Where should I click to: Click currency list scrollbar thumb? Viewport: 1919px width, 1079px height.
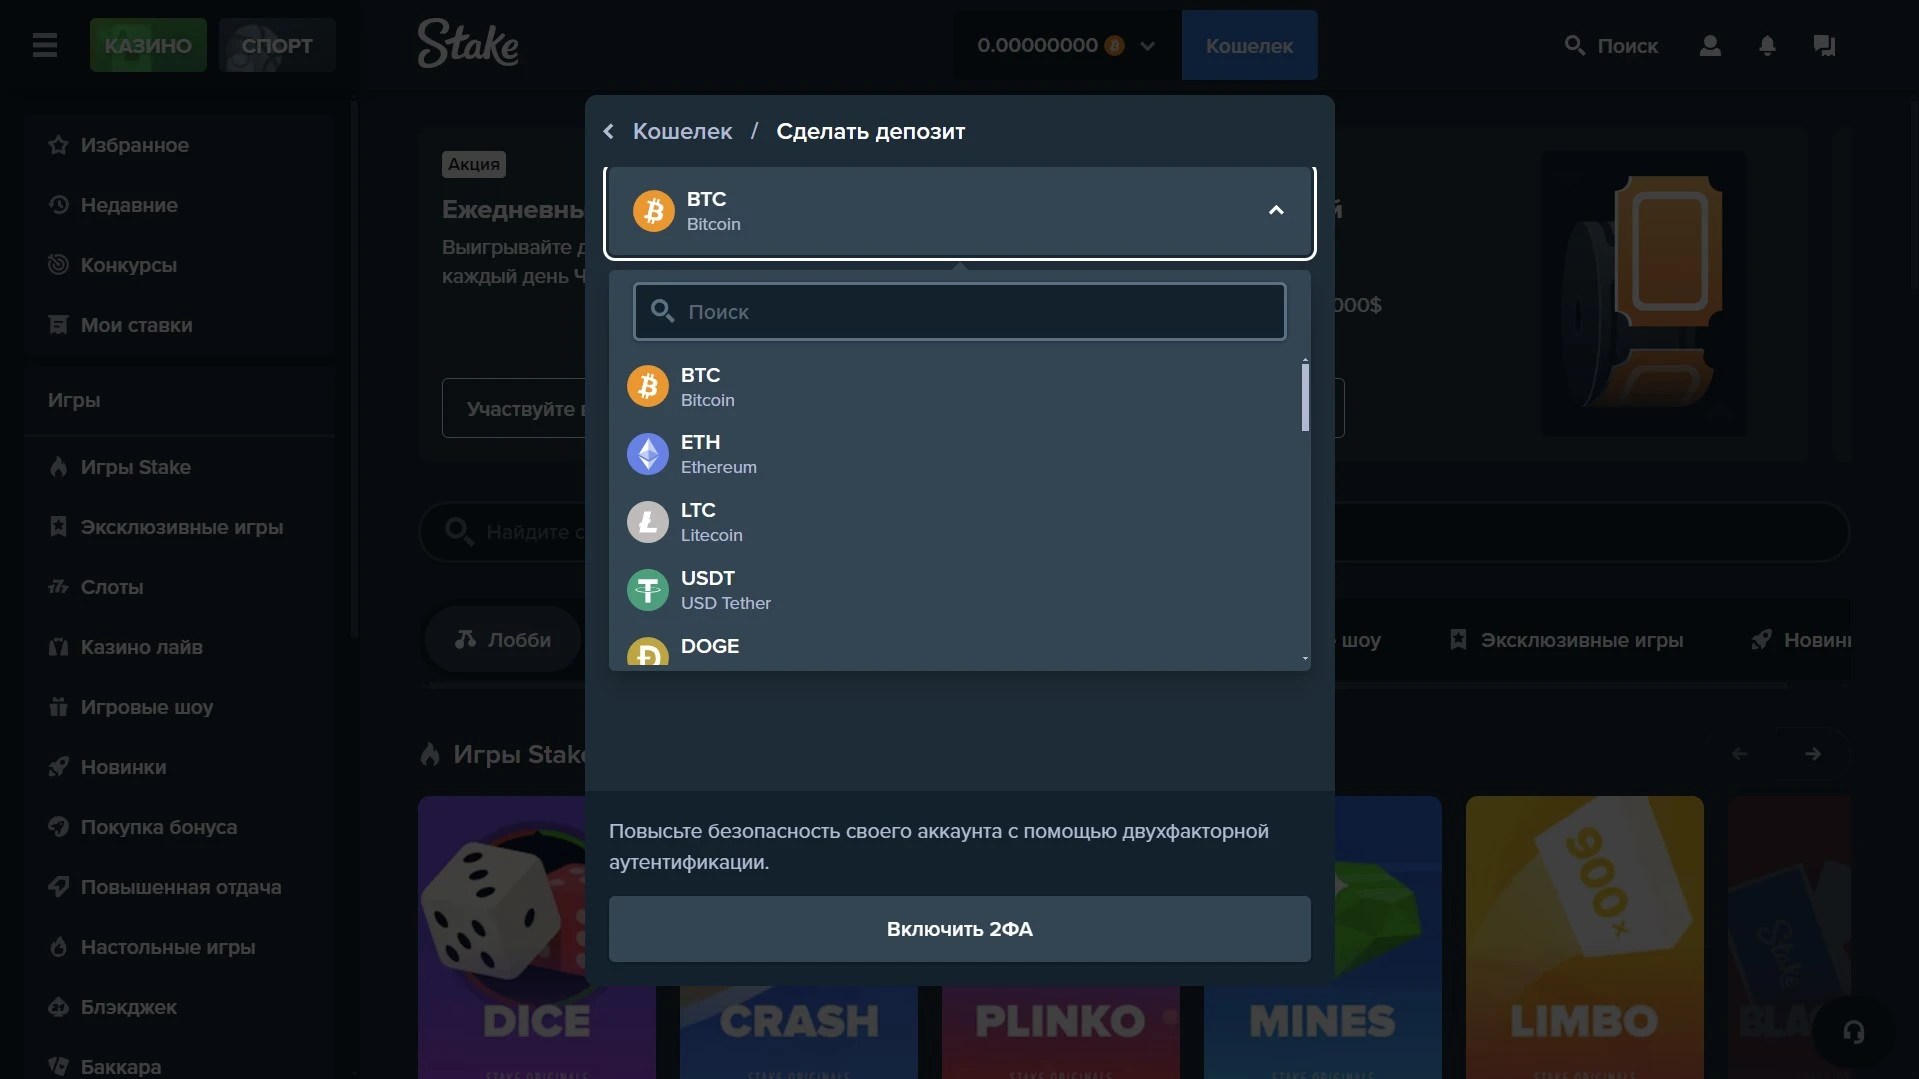pos(1305,397)
